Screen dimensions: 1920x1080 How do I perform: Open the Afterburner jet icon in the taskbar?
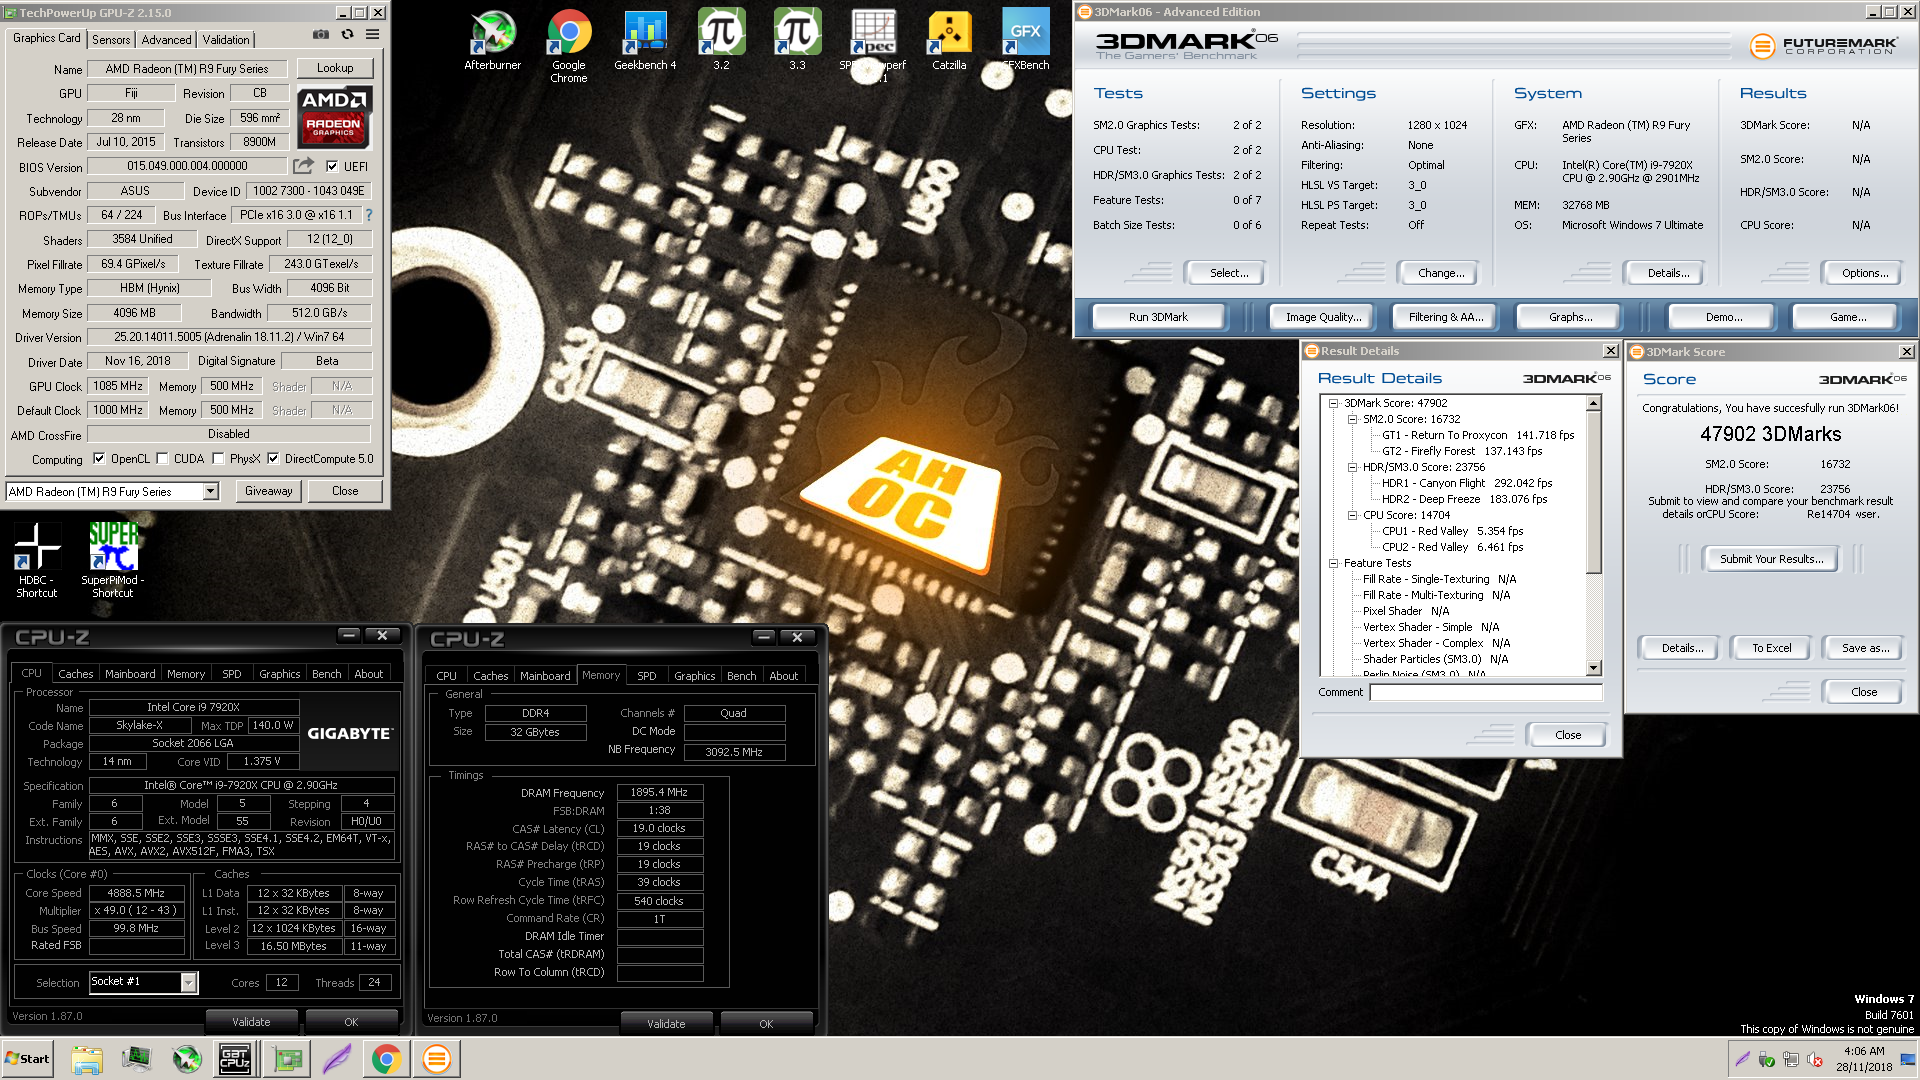(187, 1059)
